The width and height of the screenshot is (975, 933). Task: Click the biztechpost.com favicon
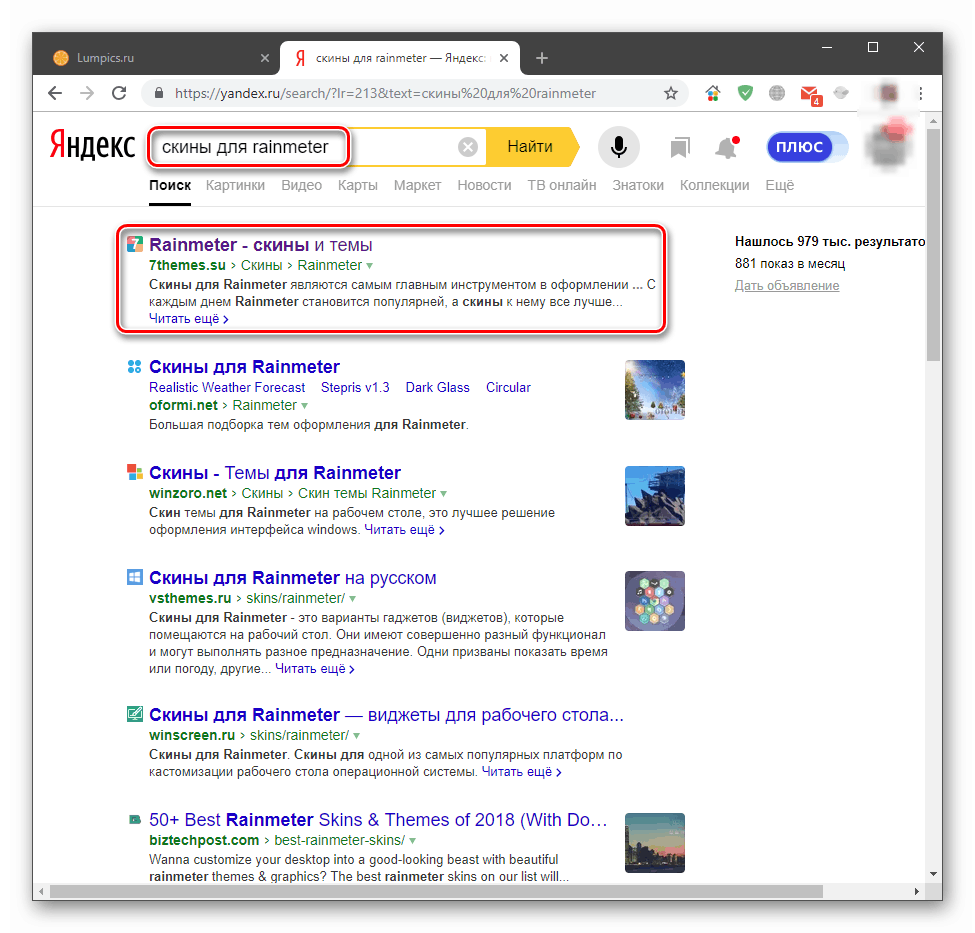(x=134, y=820)
